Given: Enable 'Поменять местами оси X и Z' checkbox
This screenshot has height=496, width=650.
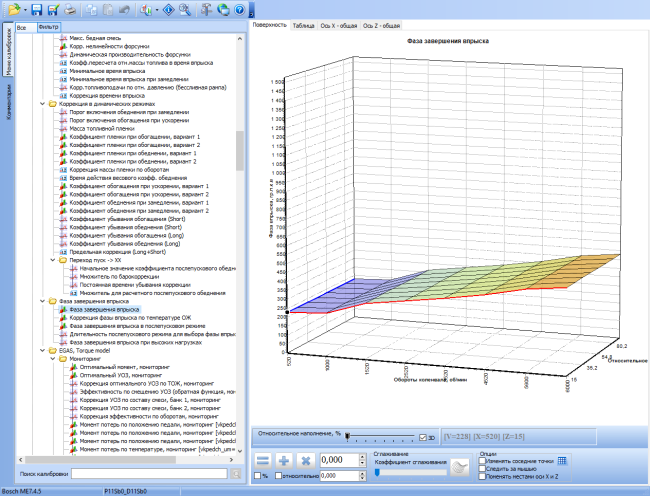Looking at the screenshot, I should tap(482, 477).
